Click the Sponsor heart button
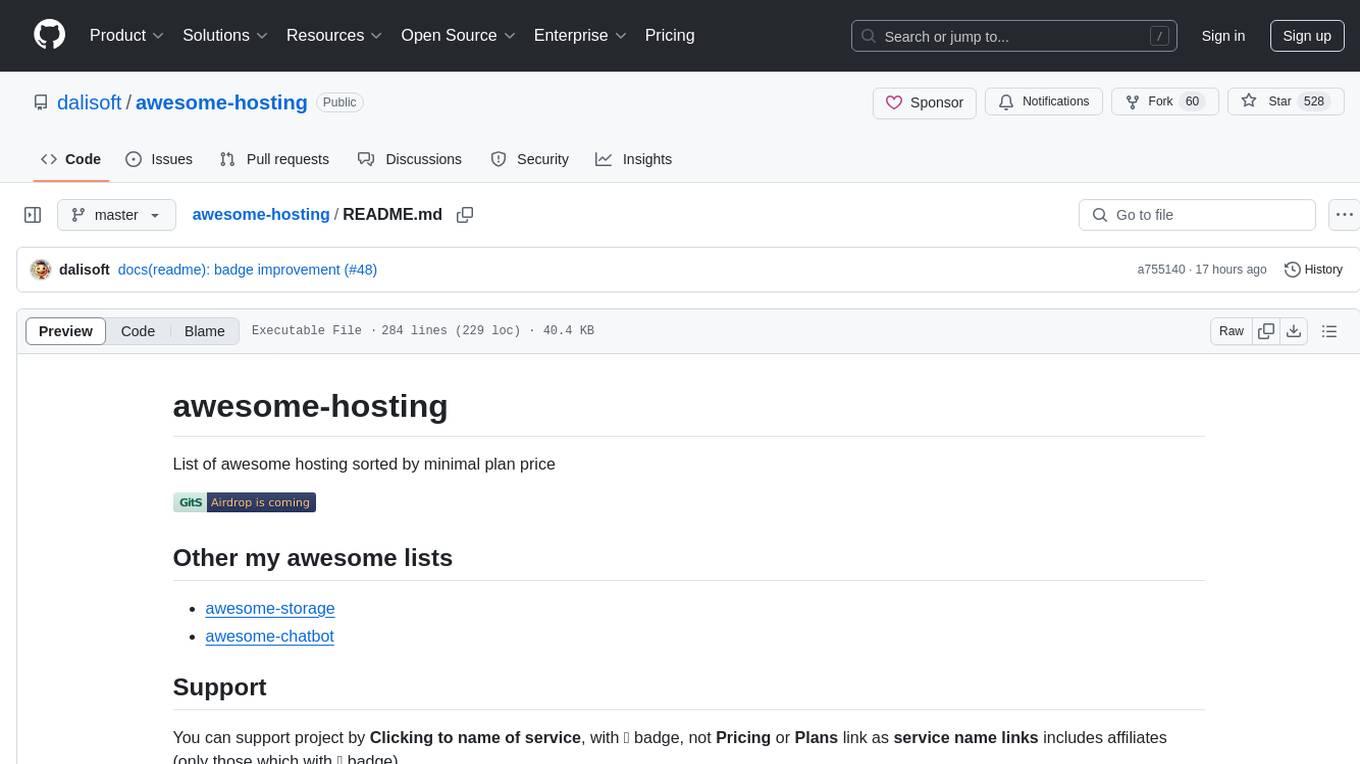 [x=925, y=102]
